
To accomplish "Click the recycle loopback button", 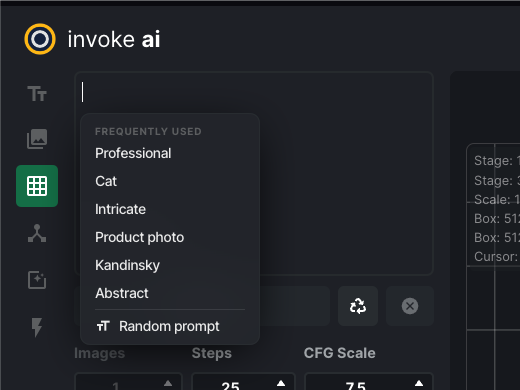I will pos(358,306).
